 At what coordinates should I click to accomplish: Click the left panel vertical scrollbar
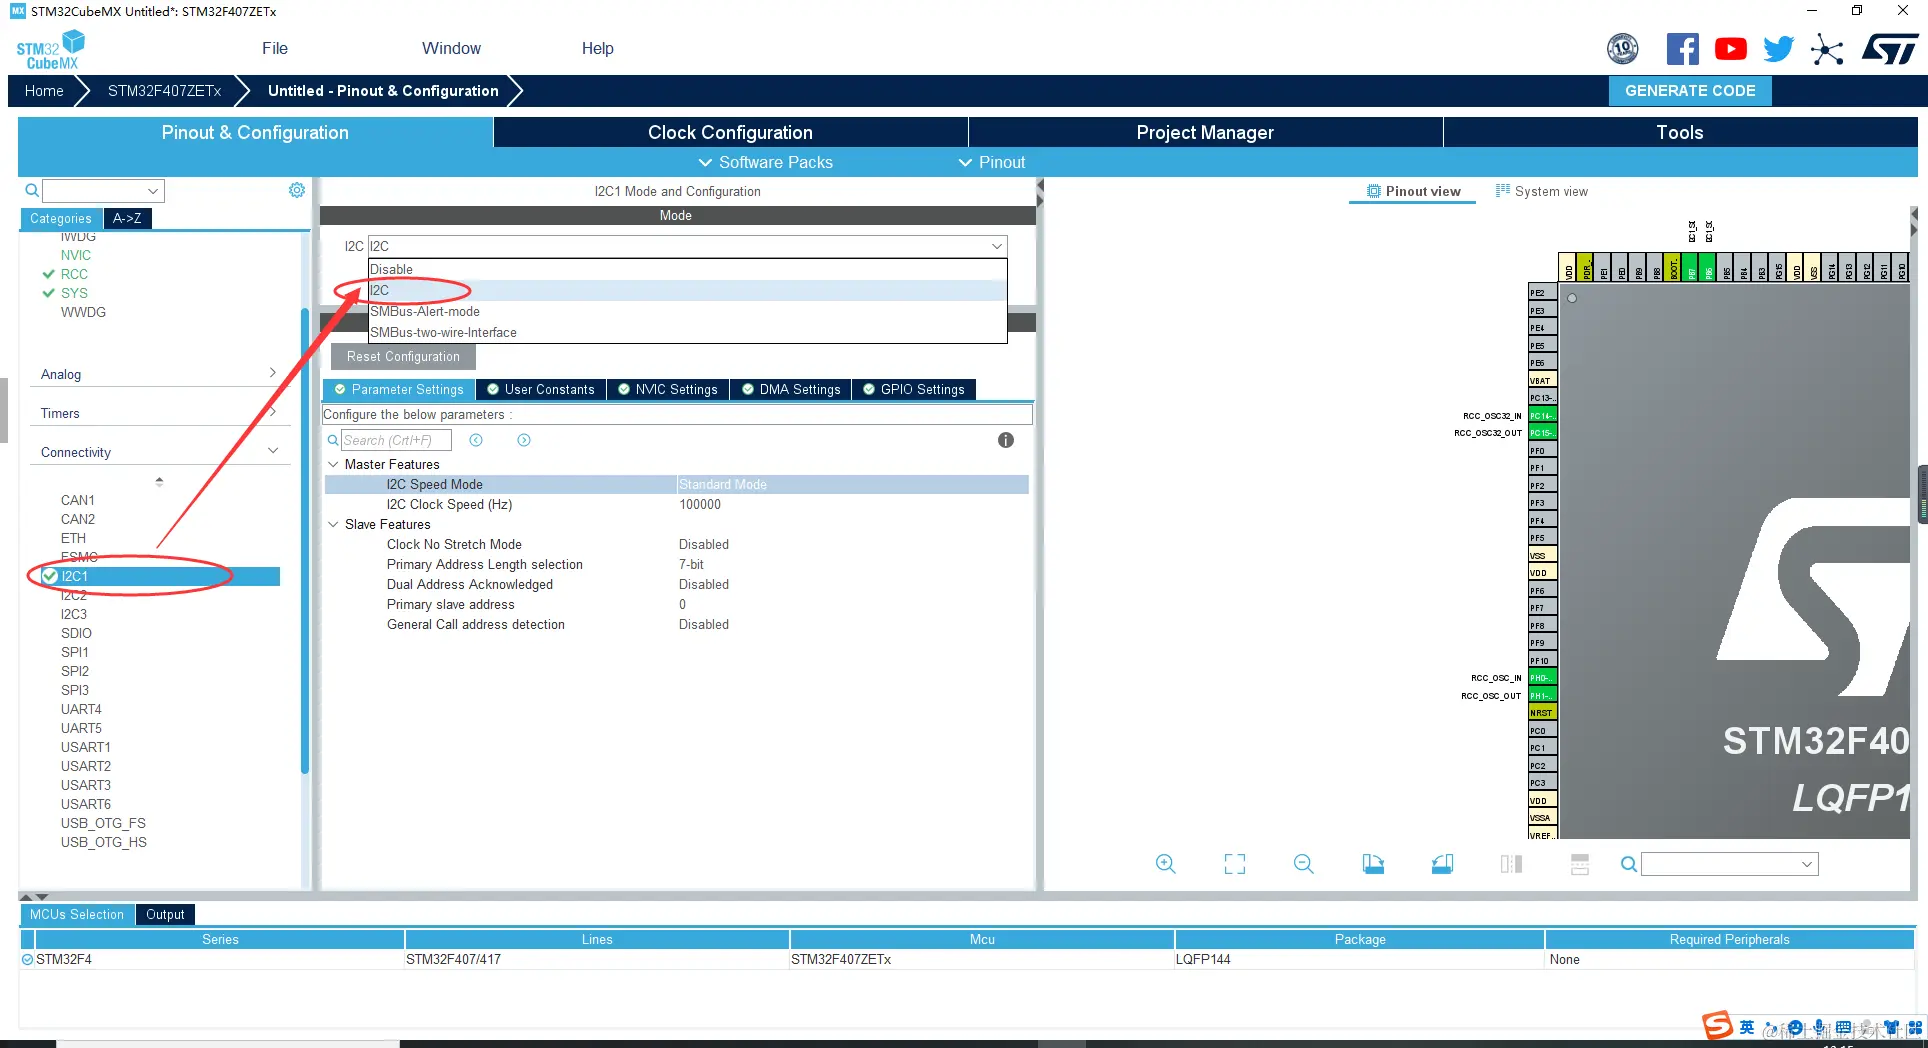[304, 540]
